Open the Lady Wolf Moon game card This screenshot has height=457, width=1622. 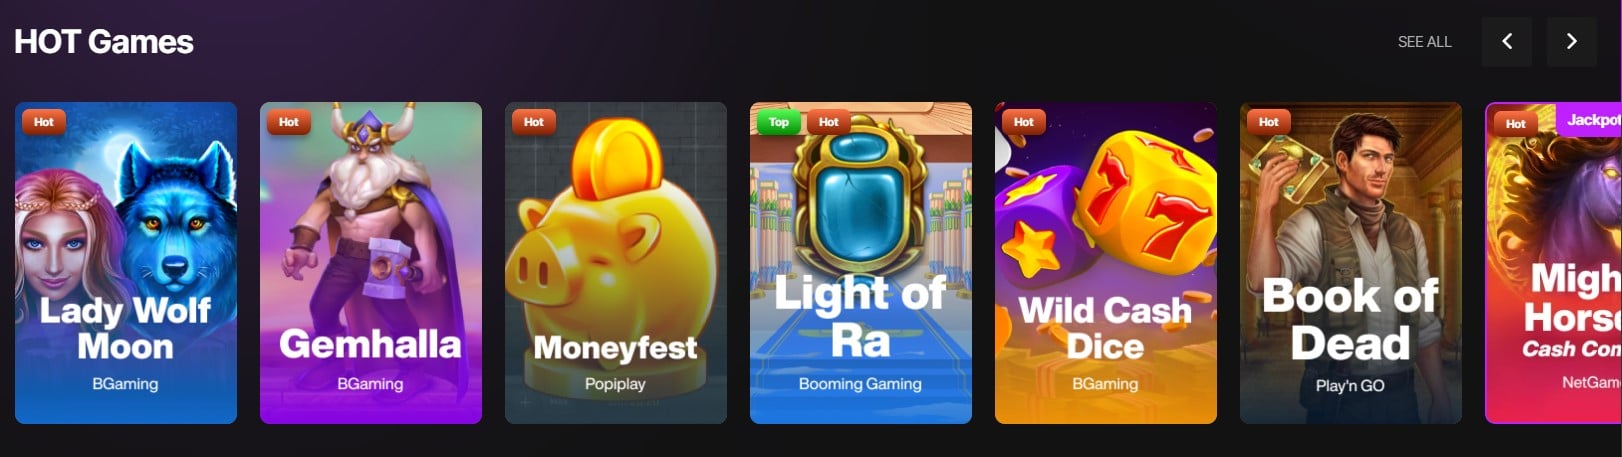pyautogui.click(x=126, y=263)
